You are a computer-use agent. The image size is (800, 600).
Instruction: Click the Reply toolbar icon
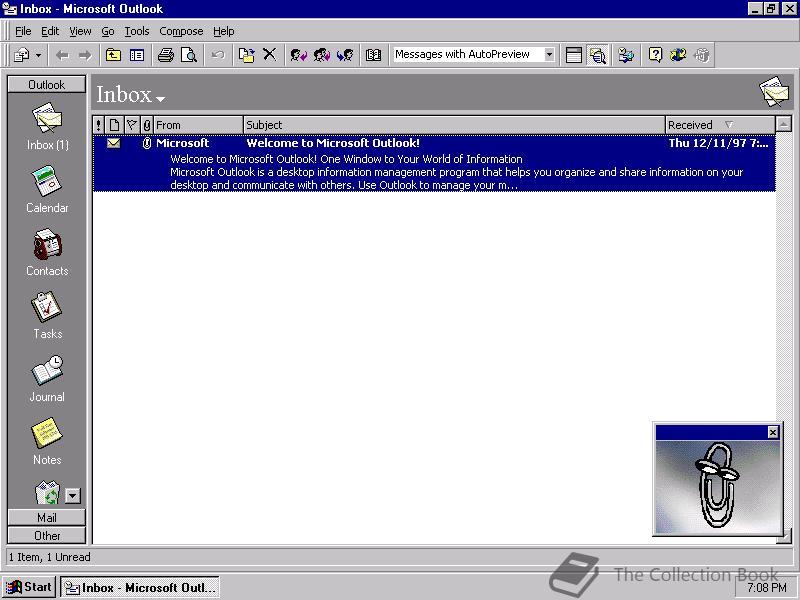click(x=298, y=55)
